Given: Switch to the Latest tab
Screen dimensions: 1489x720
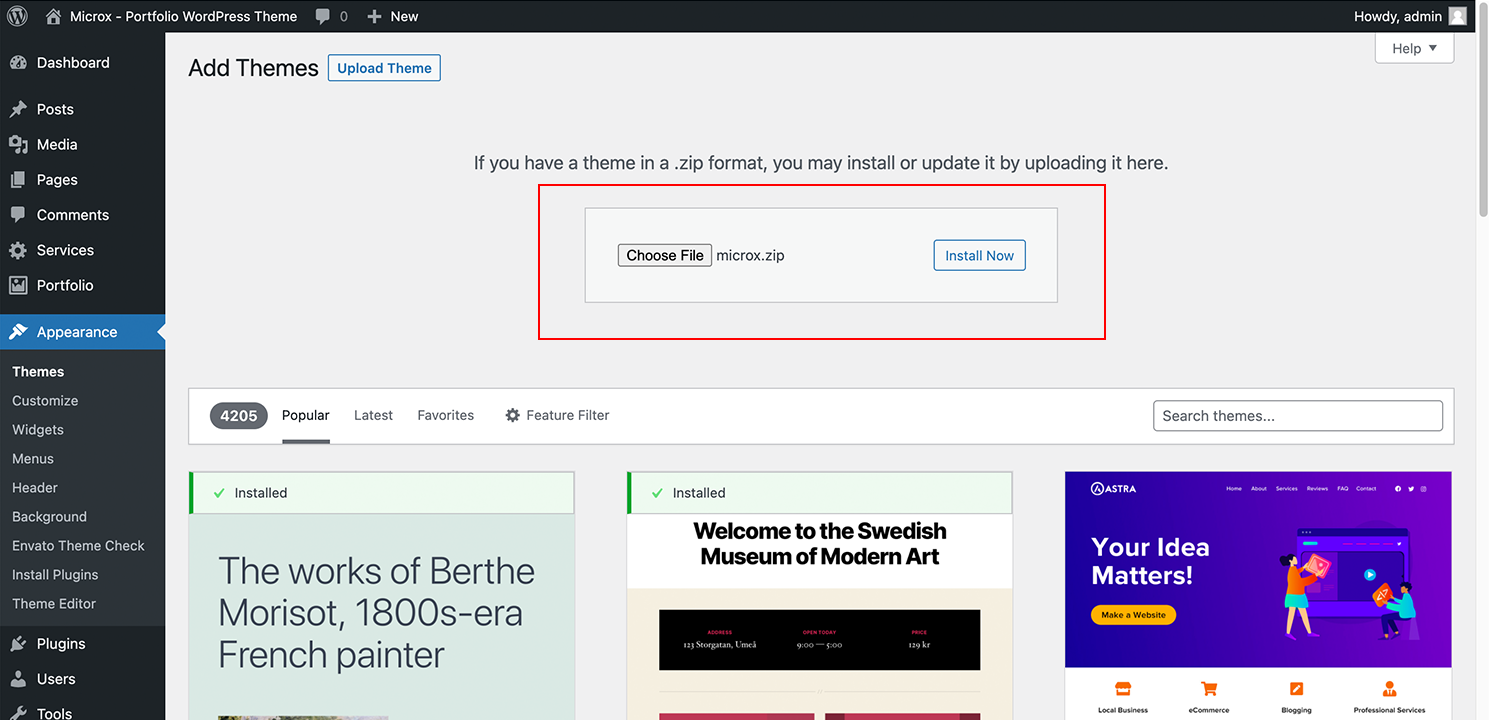Looking at the screenshot, I should tap(373, 415).
